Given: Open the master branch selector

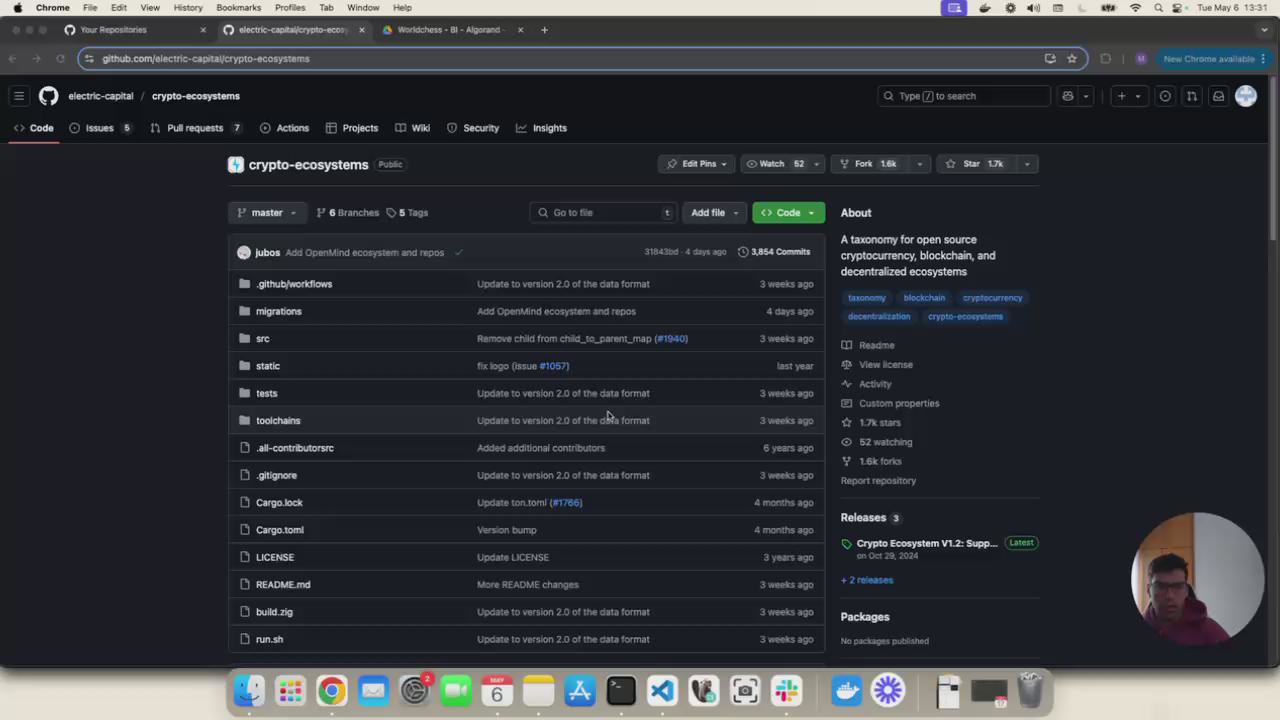Looking at the screenshot, I should 266,212.
